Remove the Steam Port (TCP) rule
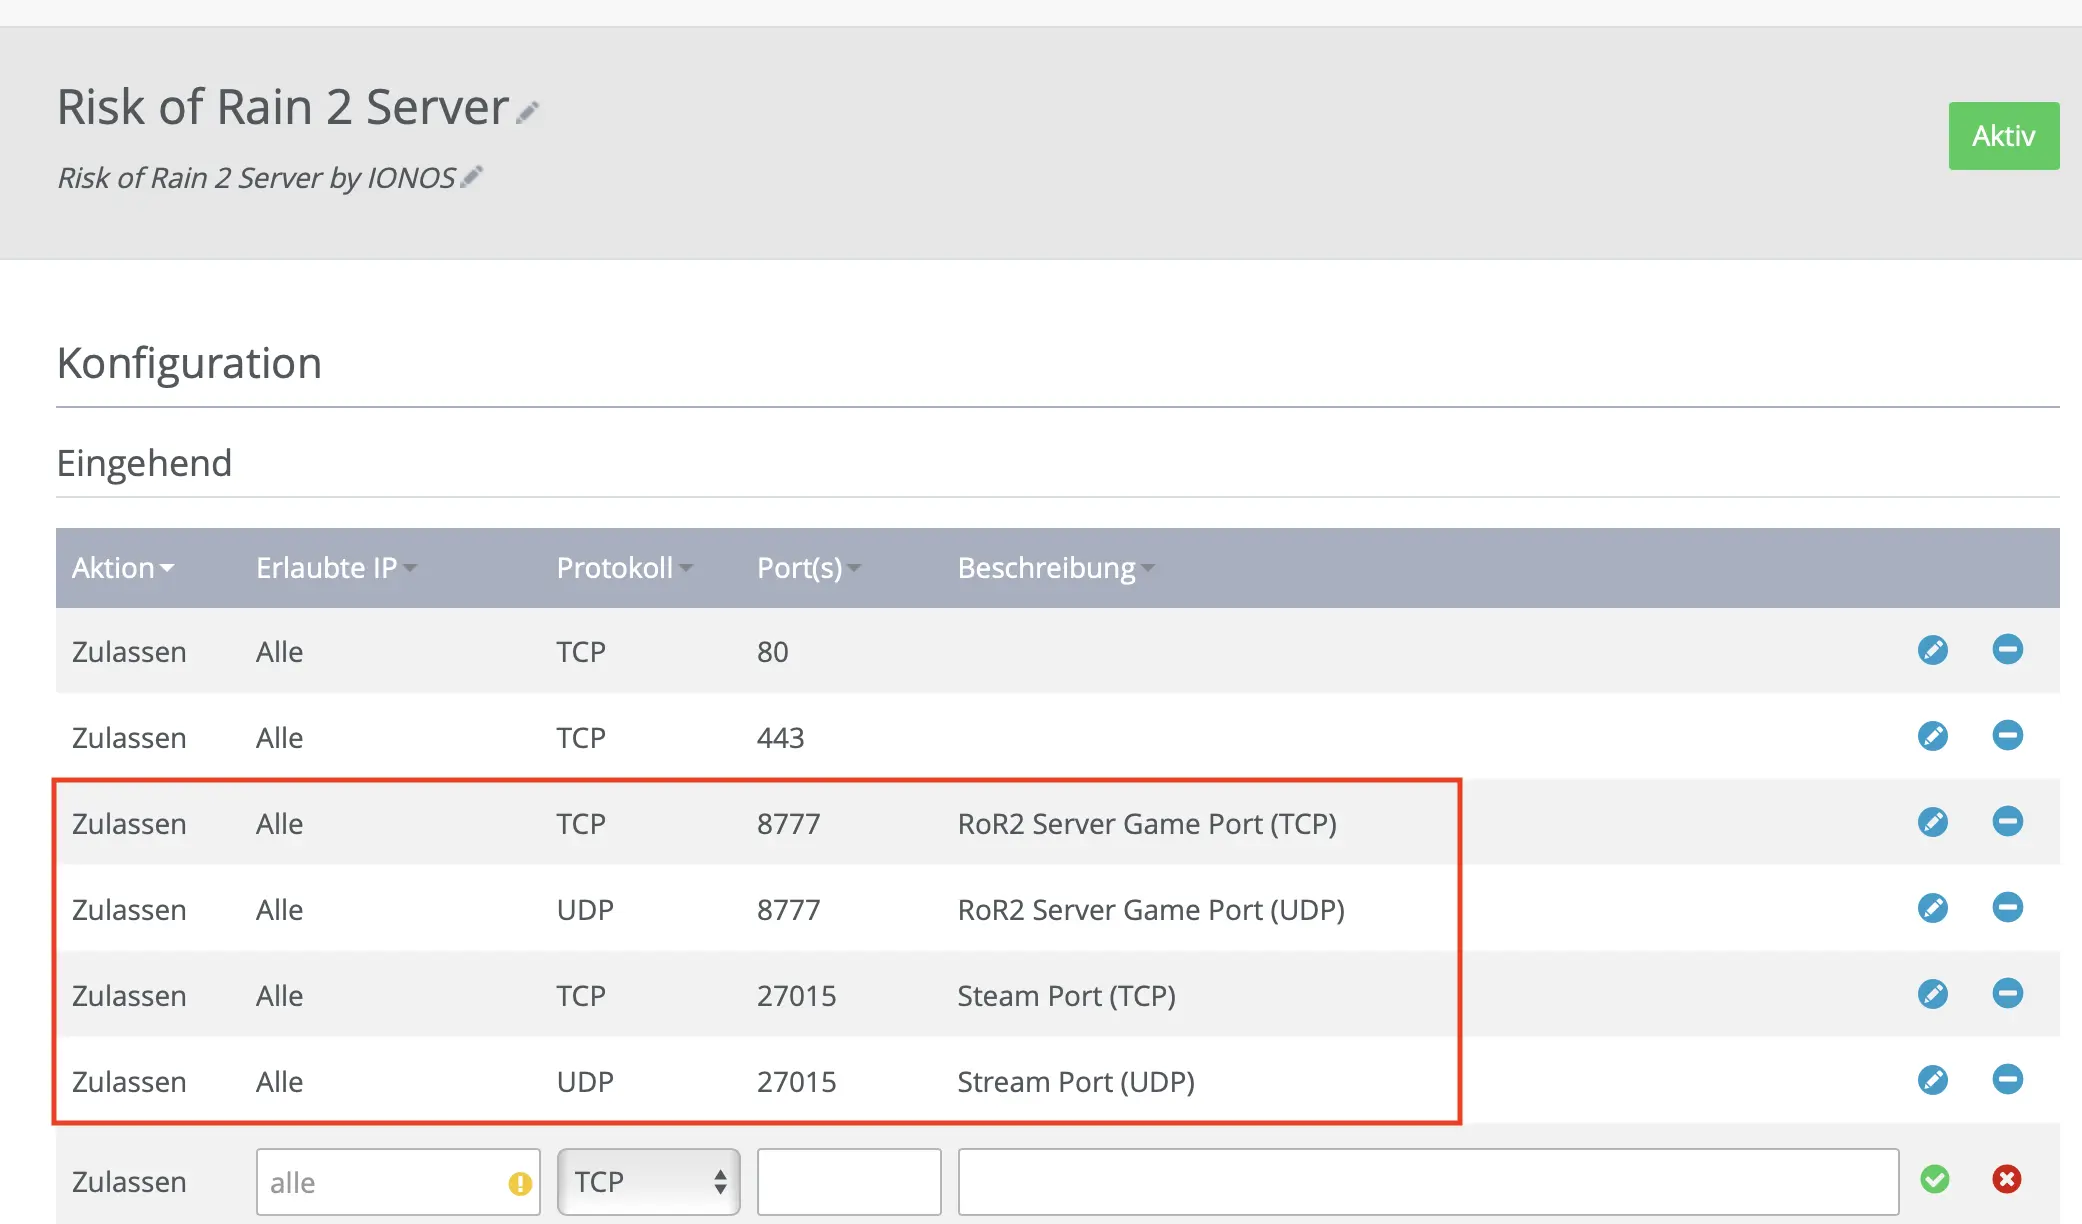This screenshot has height=1224, width=2082. [x=2007, y=994]
